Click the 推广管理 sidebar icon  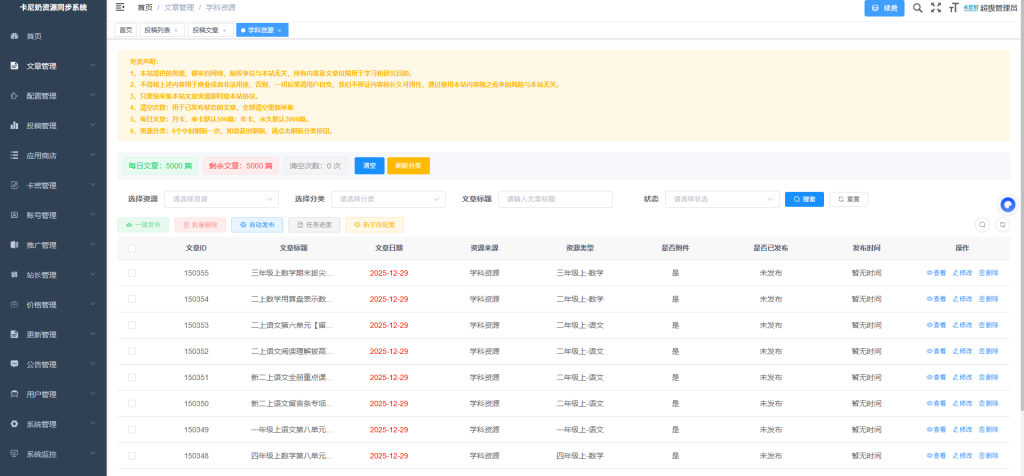pyautogui.click(x=14, y=245)
